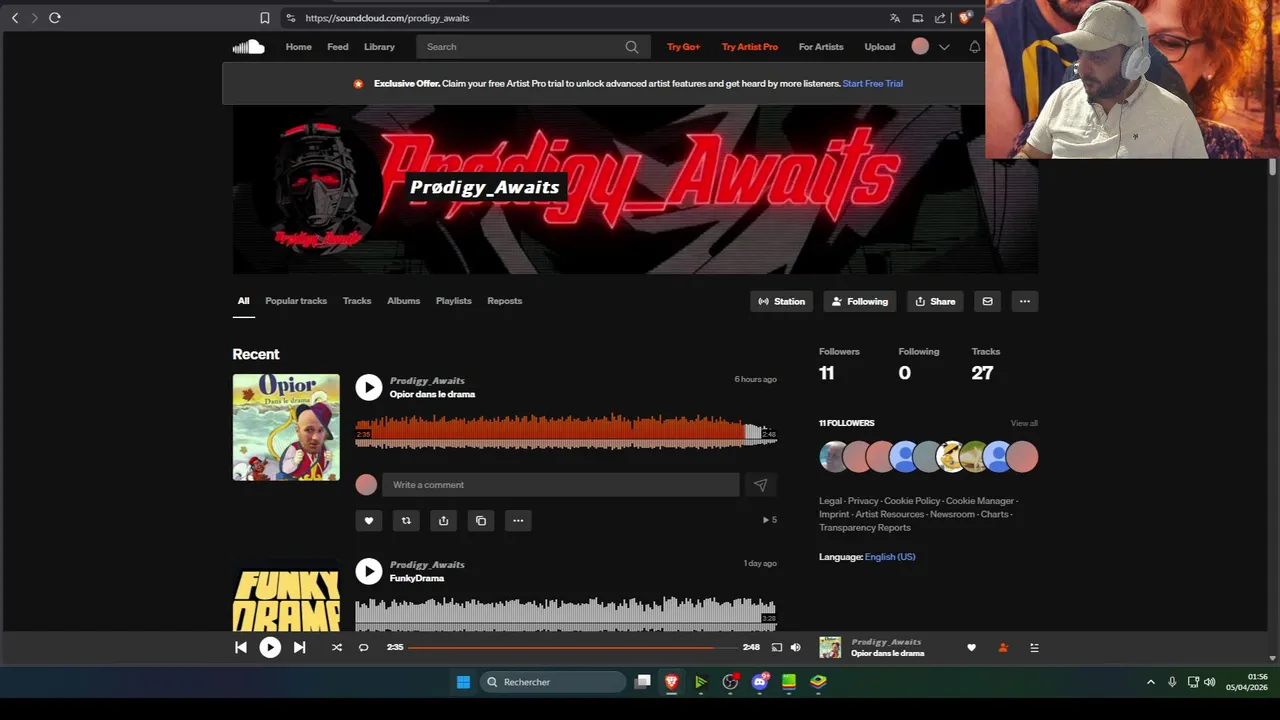
Task: Open the three-dots menu beside Share
Action: (1024, 301)
